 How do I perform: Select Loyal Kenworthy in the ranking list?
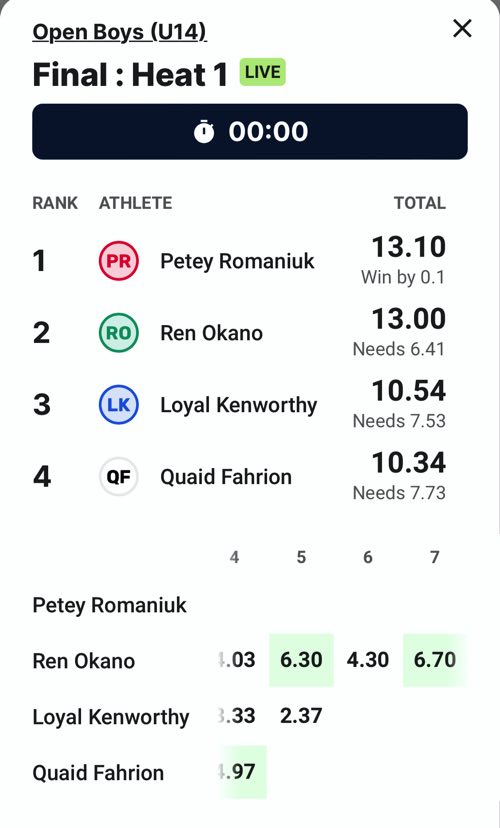tap(239, 405)
